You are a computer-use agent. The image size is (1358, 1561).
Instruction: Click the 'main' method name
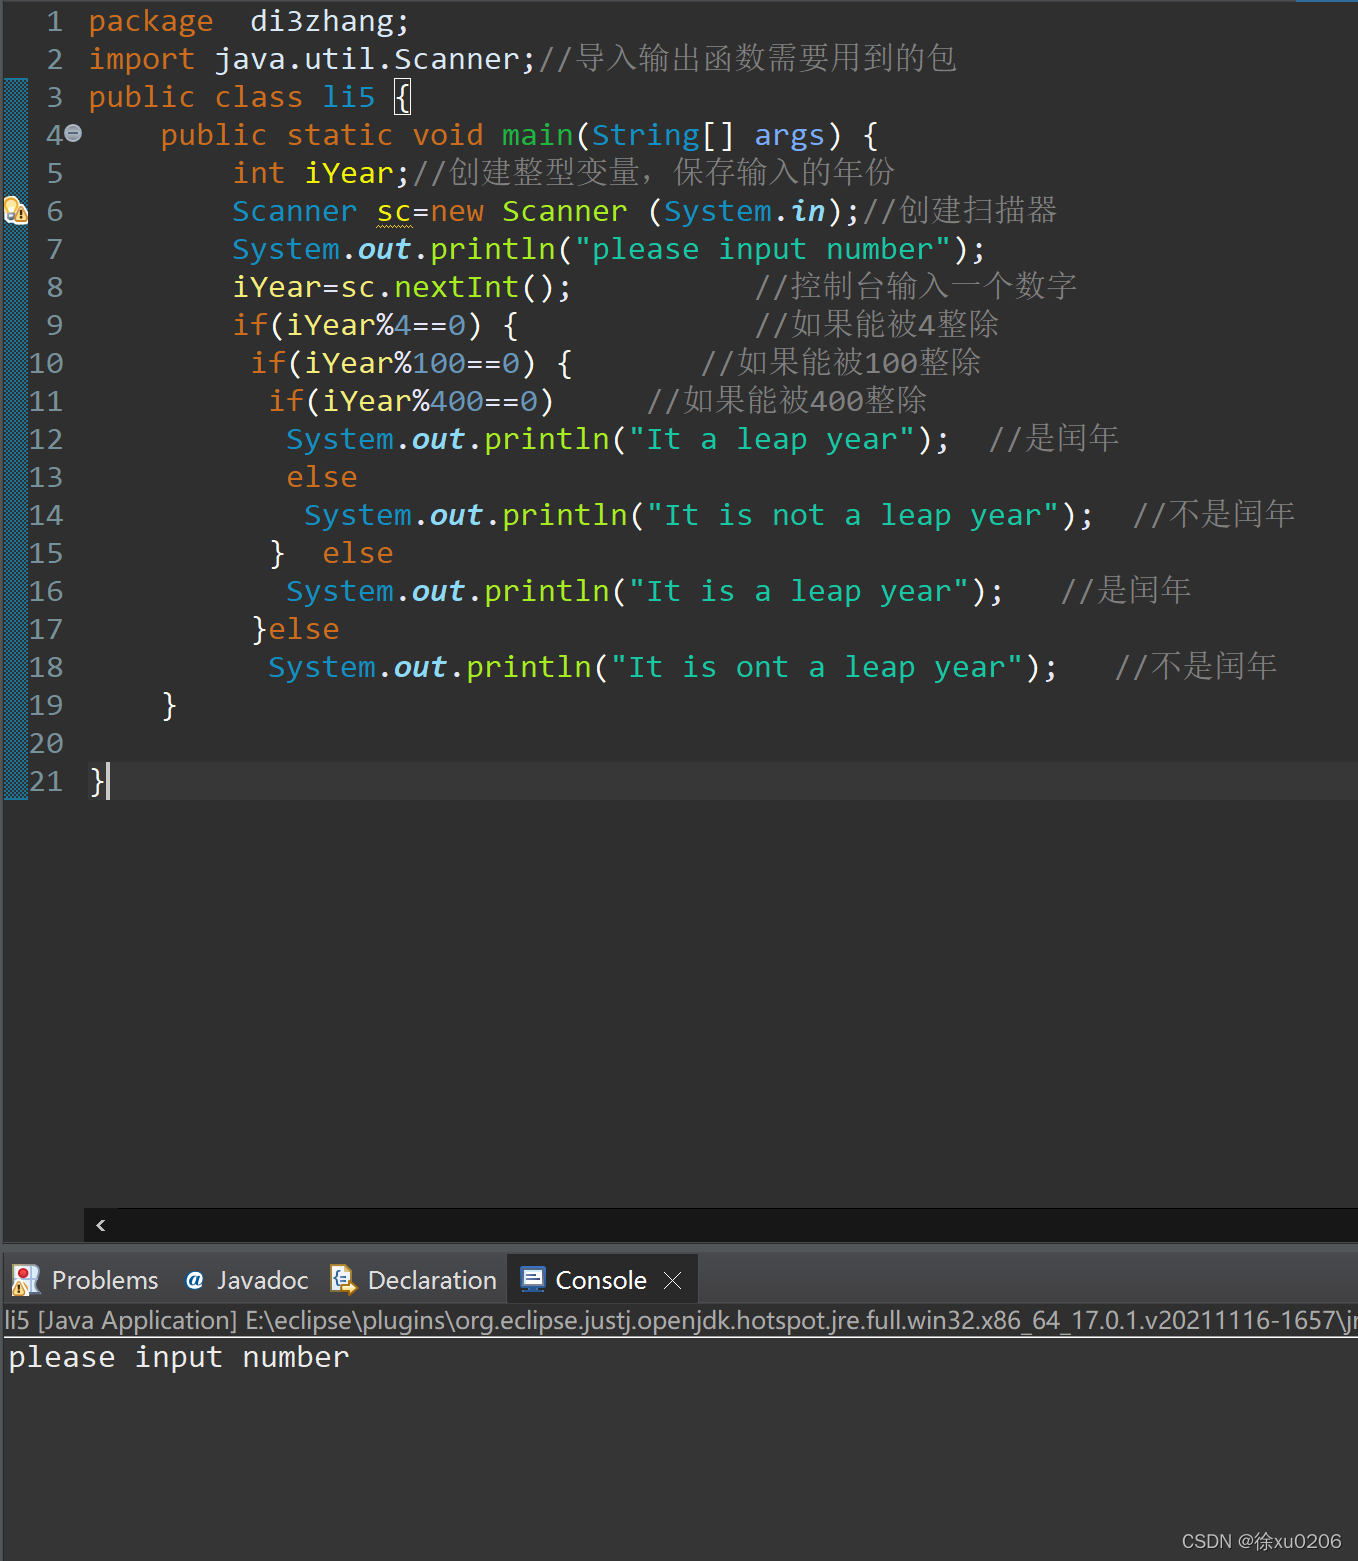click(538, 135)
